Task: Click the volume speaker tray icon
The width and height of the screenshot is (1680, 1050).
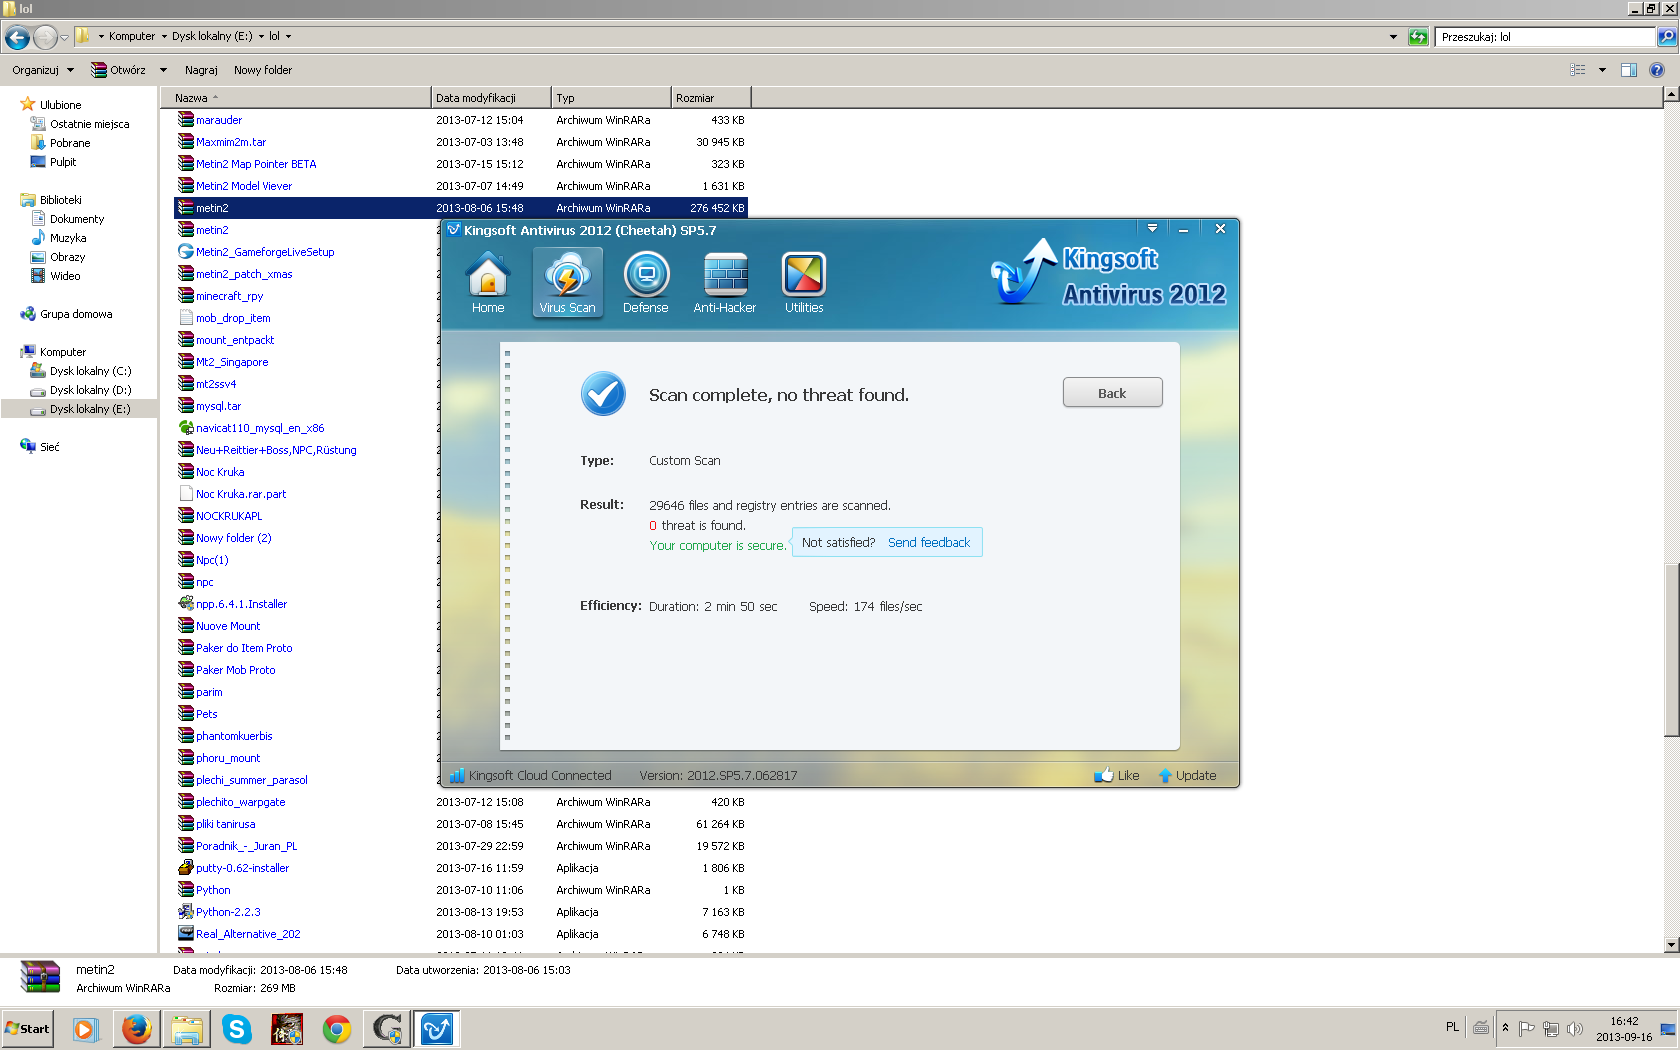Action: click(1575, 1029)
